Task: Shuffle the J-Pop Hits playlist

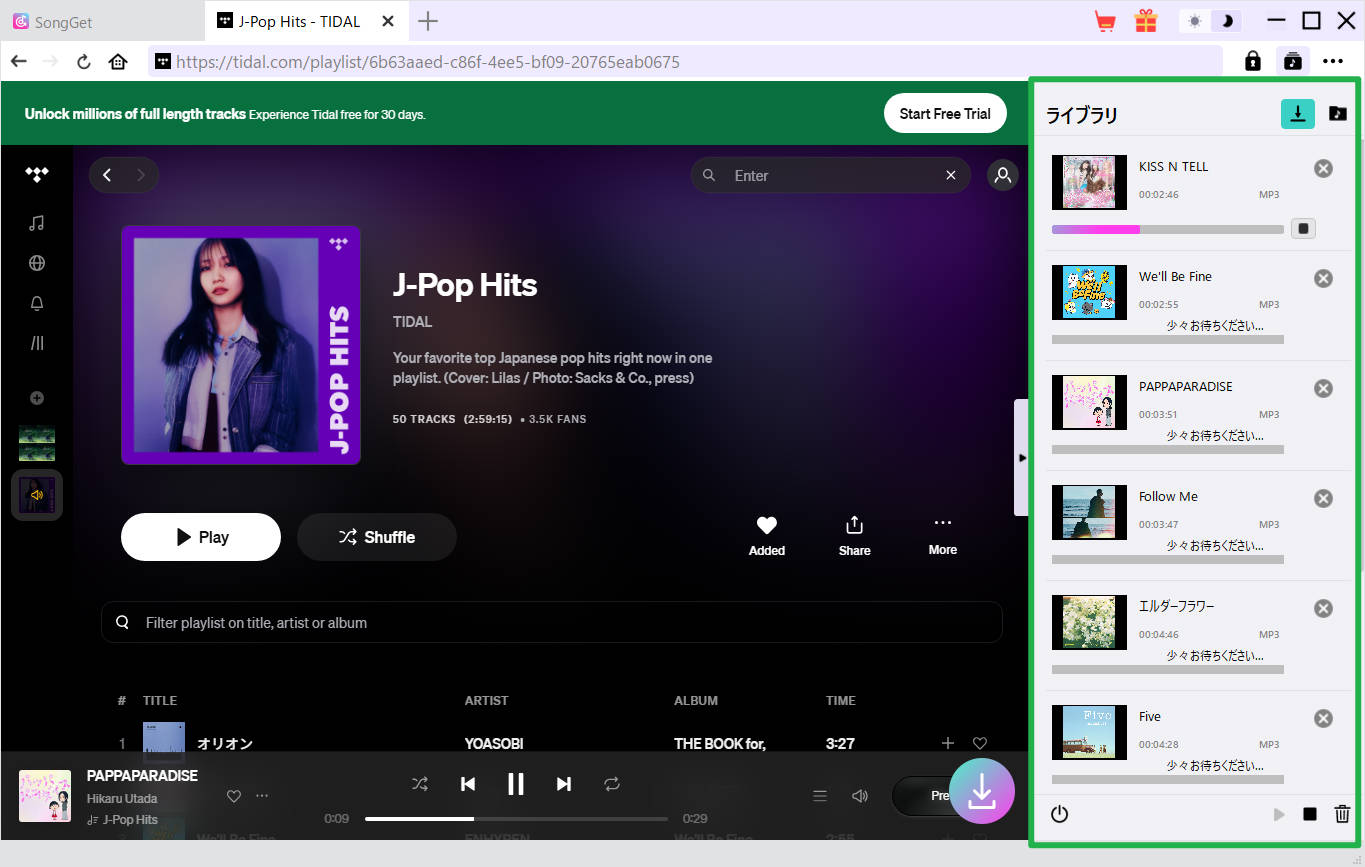Action: [377, 537]
